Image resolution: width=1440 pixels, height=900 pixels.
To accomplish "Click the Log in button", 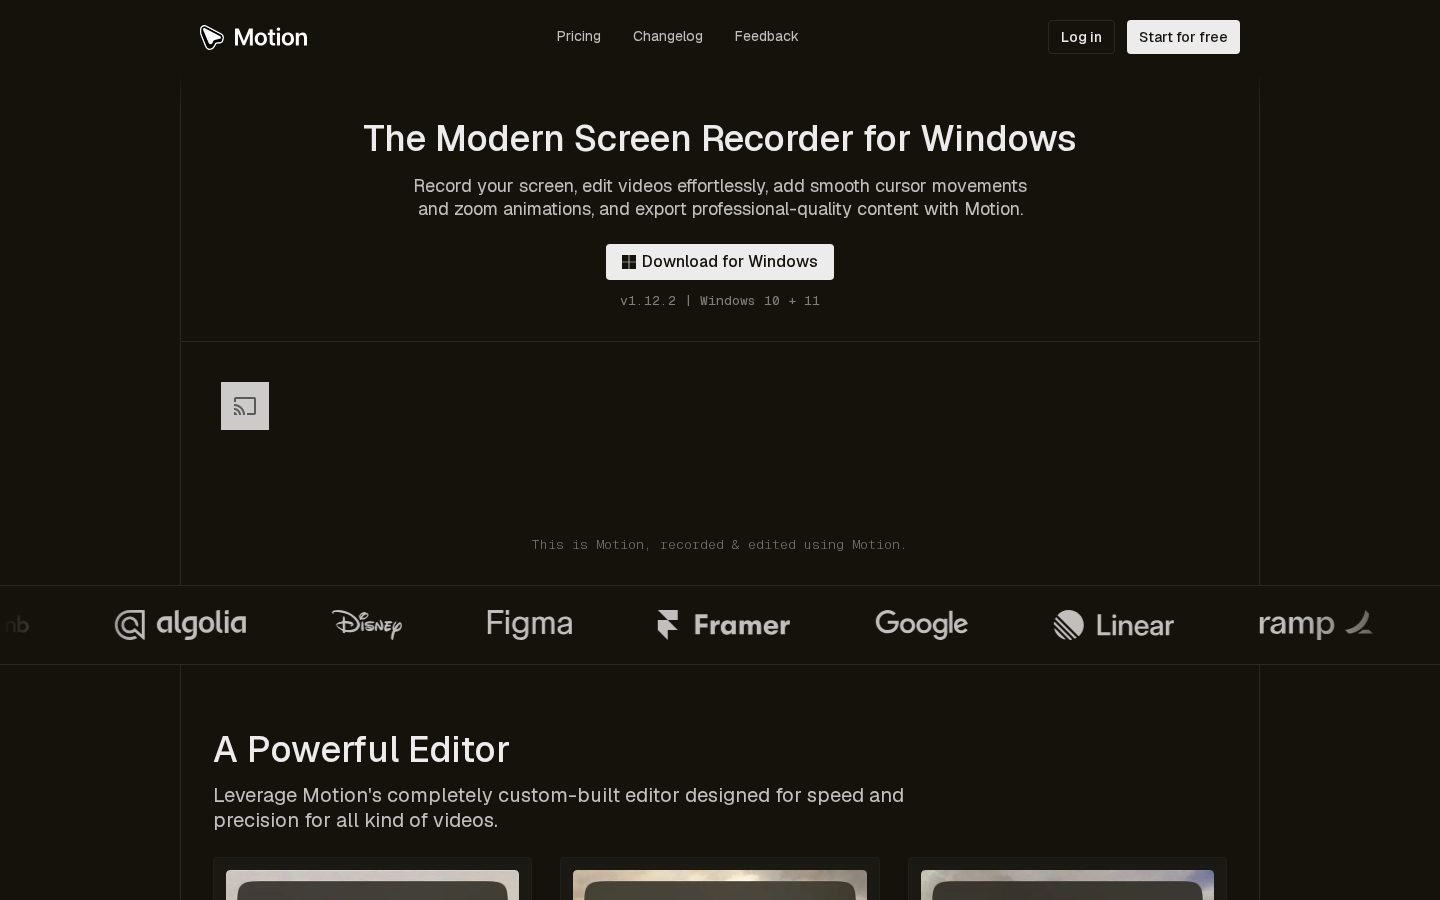I will 1081,37.
